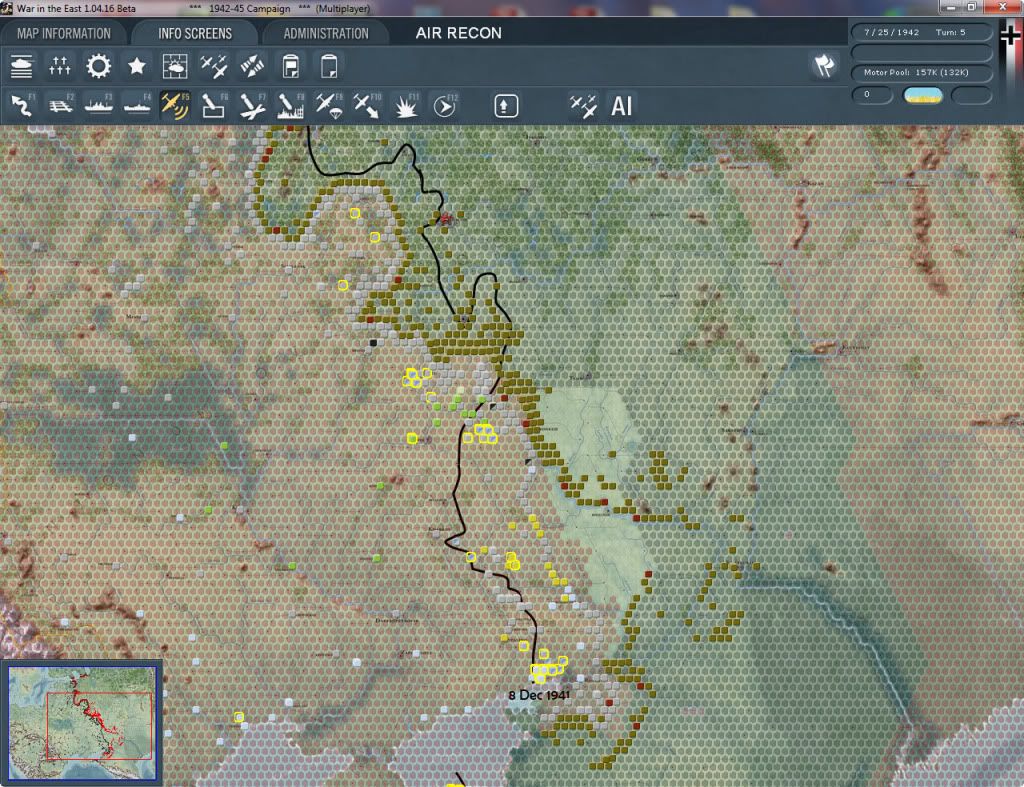Click the Motor Pool 157K readout

click(x=921, y=72)
